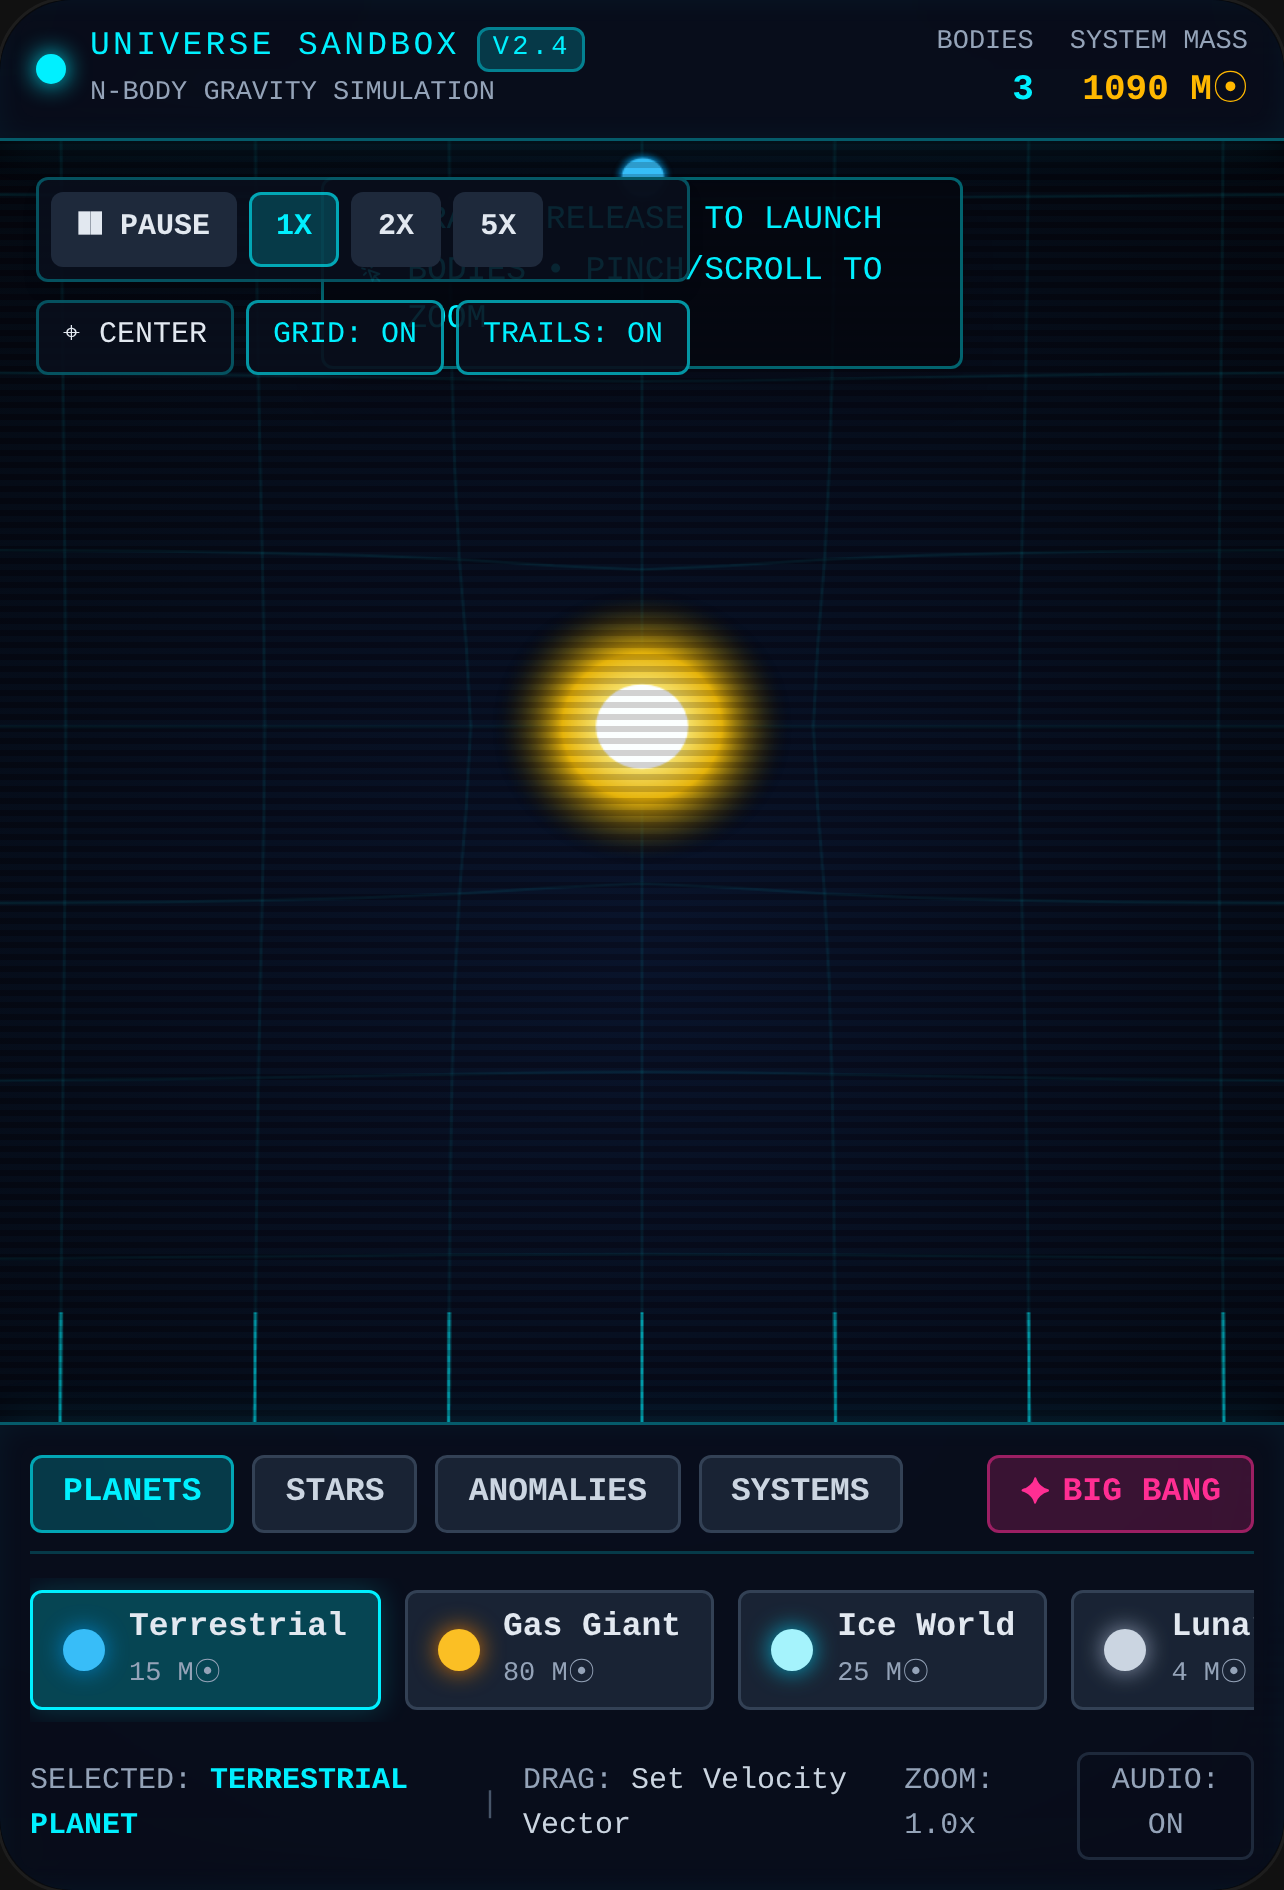The width and height of the screenshot is (1284, 1890).
Task: Click the ZOOM: 1.0x readout
Action: (948, 1801)
